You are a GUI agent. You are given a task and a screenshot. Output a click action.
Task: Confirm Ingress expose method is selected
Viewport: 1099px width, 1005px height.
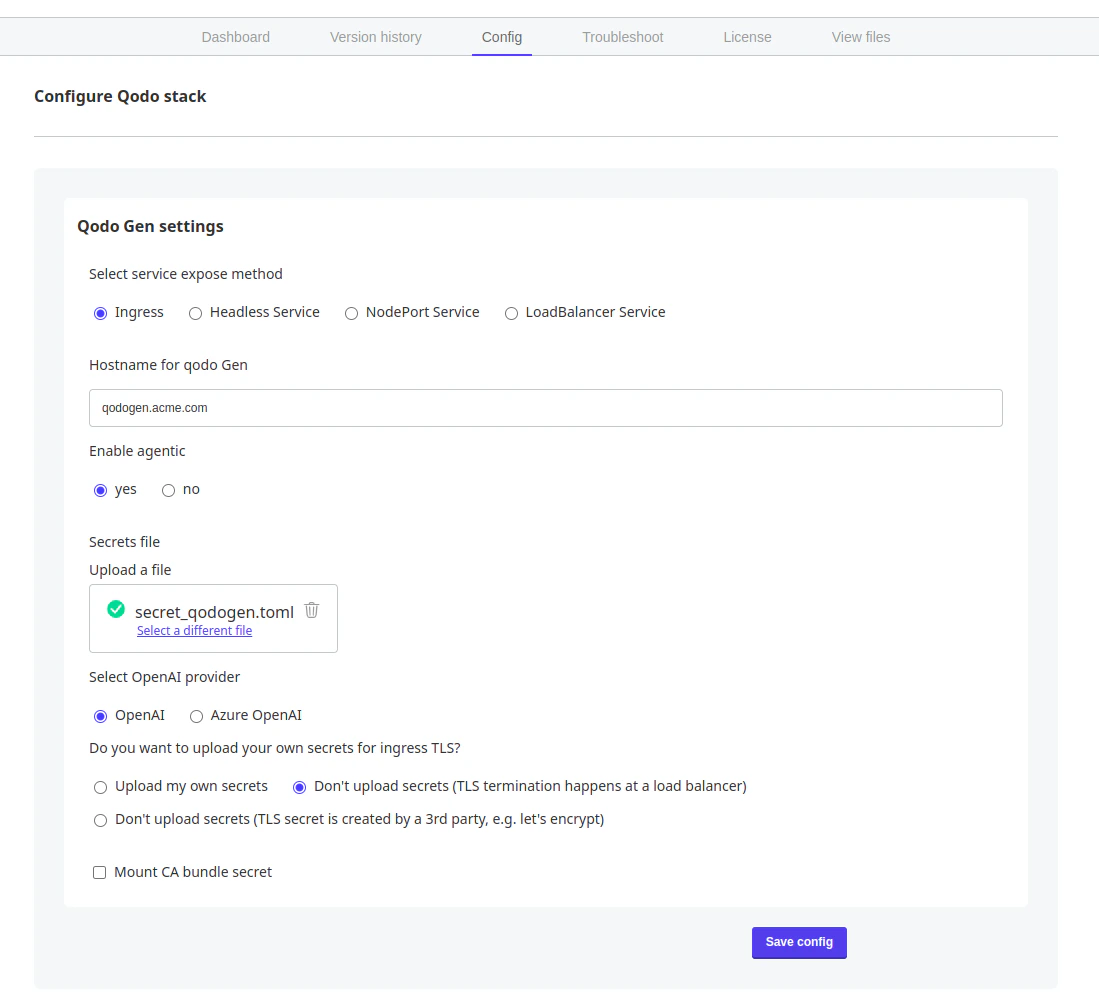[x=100, y=313]
